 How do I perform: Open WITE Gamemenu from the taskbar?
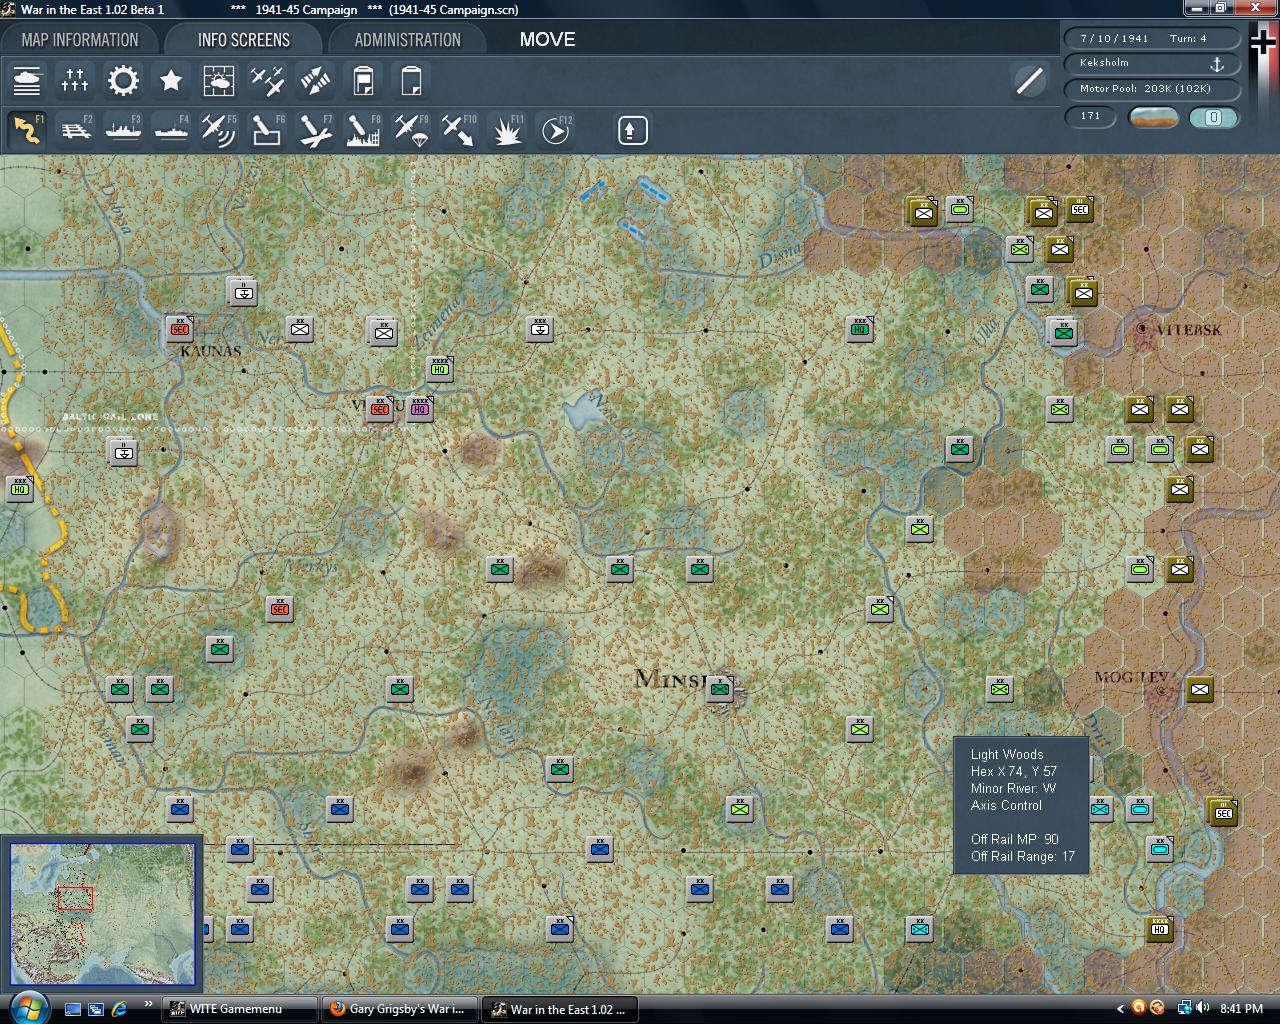[240, 1009]
